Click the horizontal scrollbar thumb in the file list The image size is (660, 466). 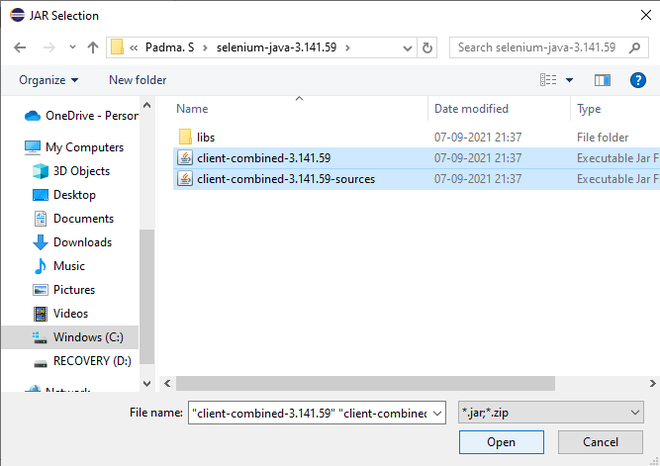point(365,383)
